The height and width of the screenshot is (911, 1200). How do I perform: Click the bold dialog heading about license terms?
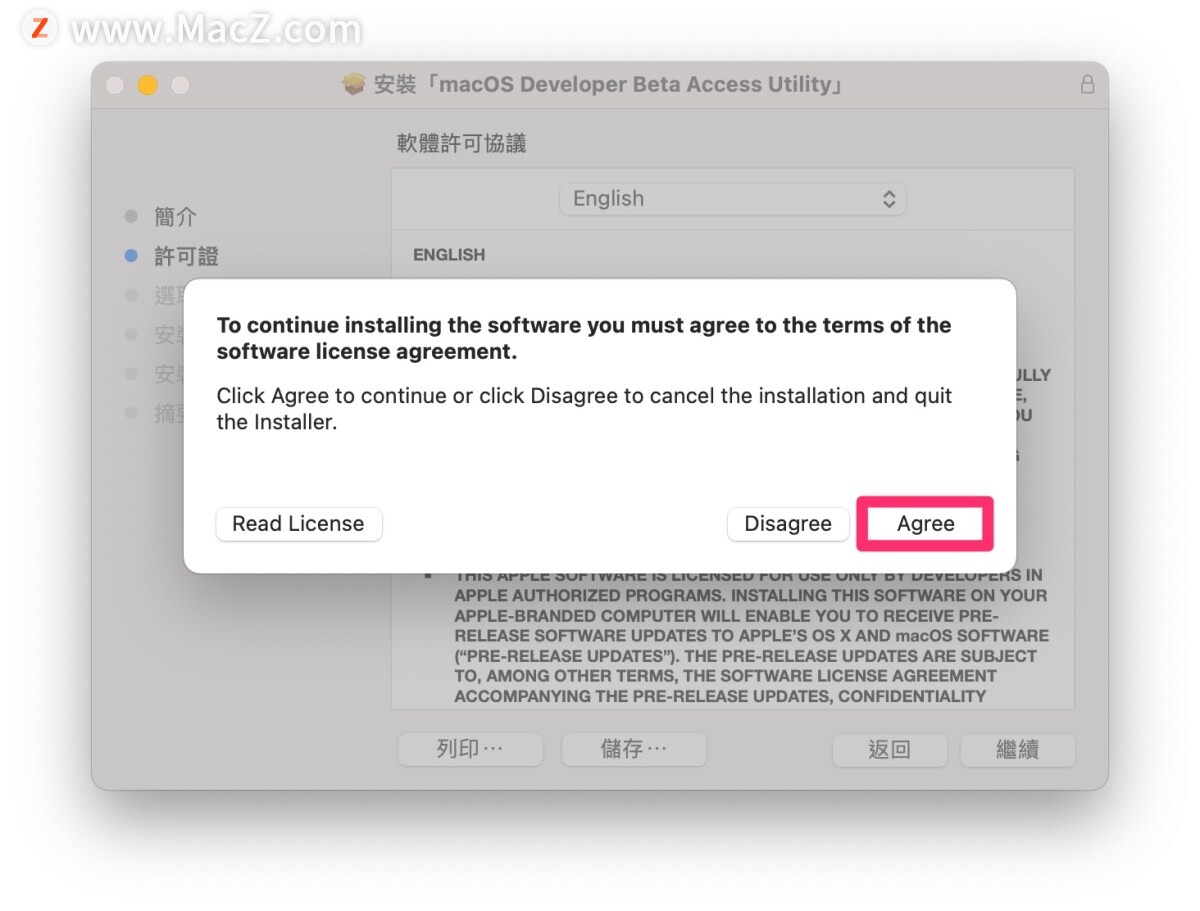pos(584,339)
